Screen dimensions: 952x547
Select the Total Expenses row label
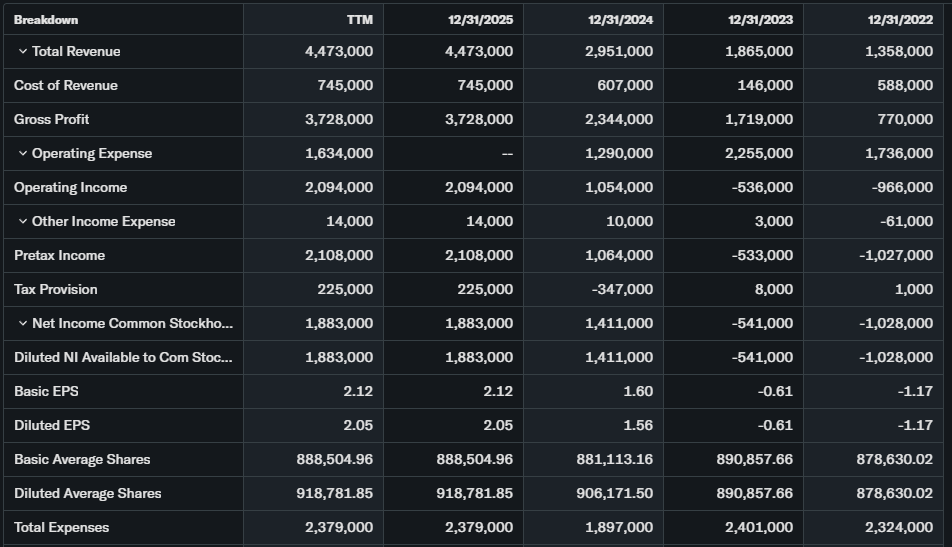pos(62,528)
